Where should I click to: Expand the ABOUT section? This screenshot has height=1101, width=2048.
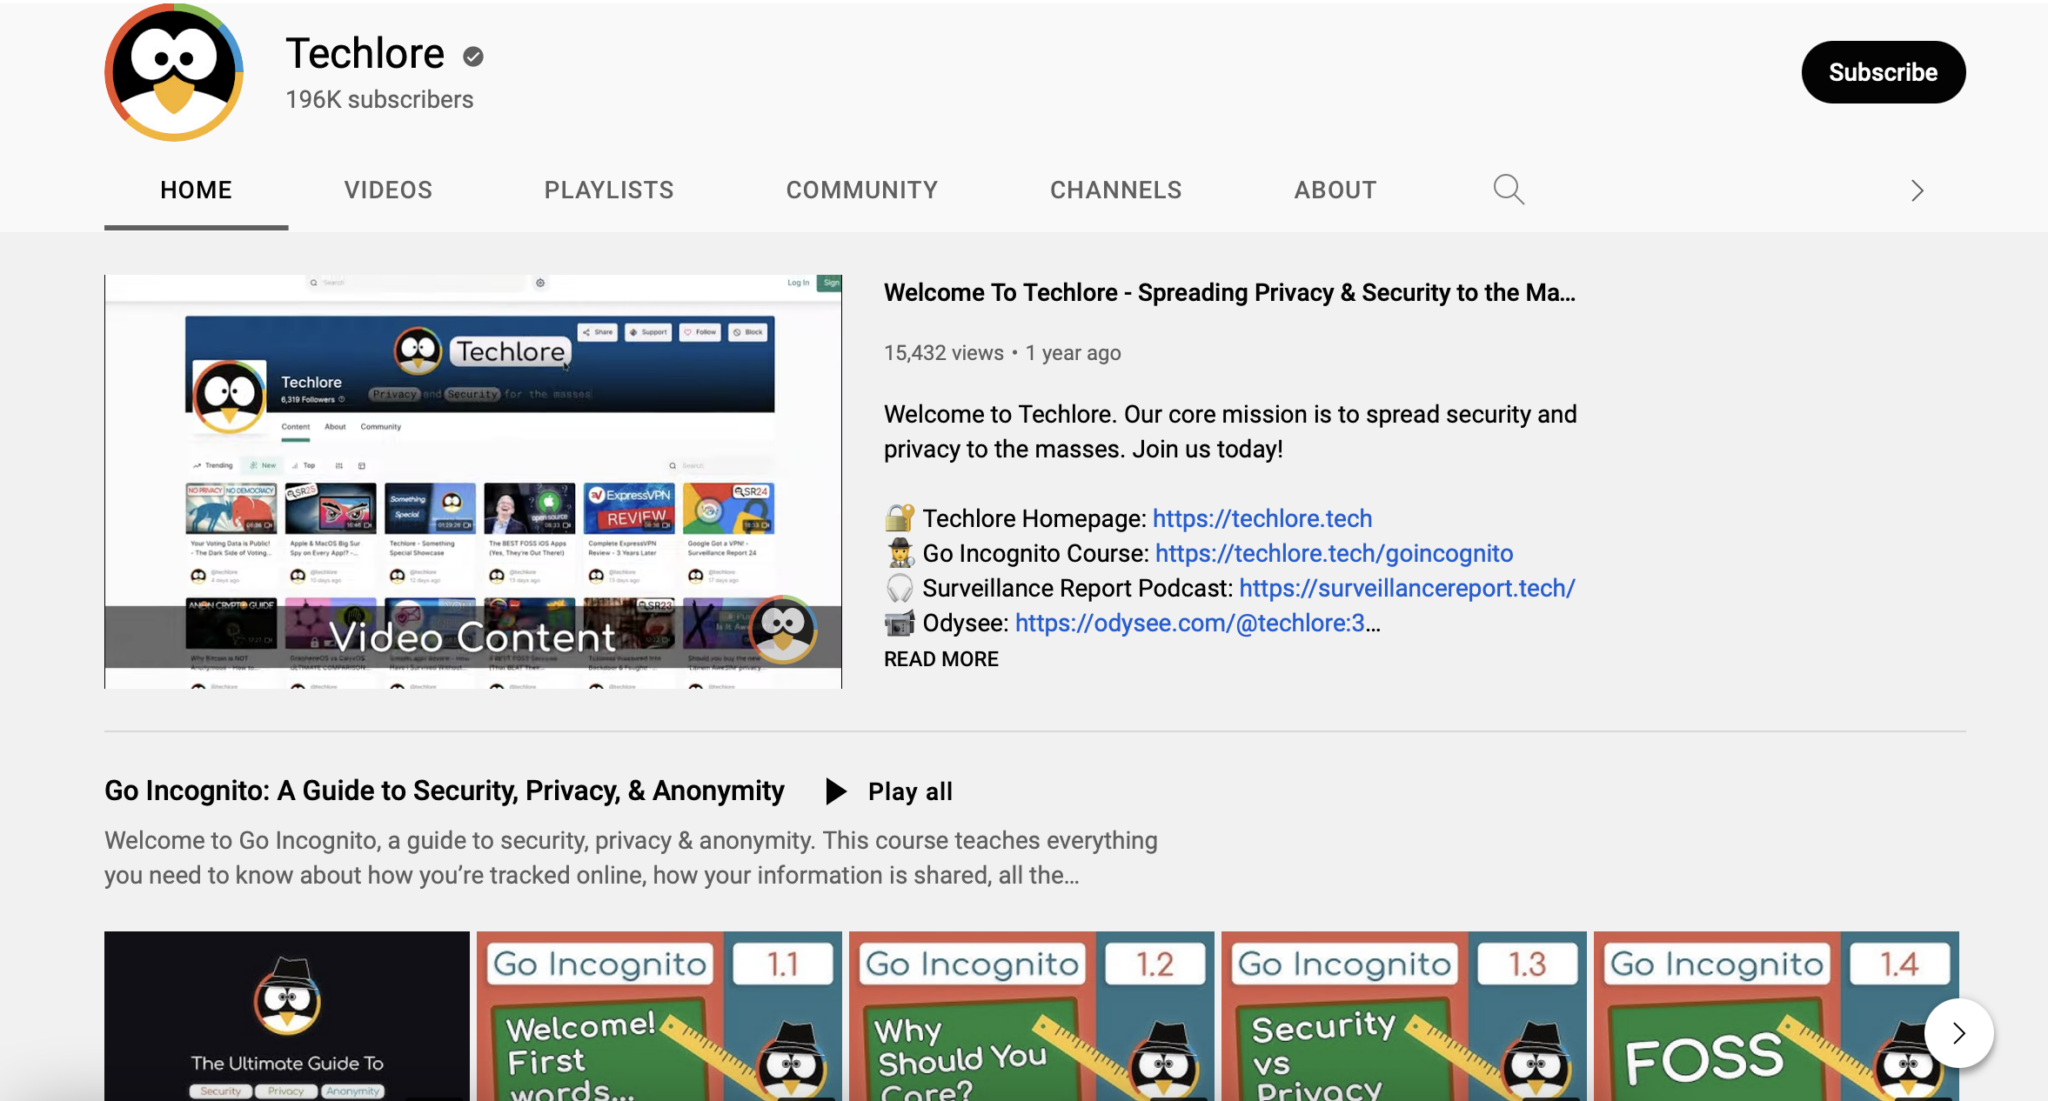pyautogui.click(x=1334, y=190)
